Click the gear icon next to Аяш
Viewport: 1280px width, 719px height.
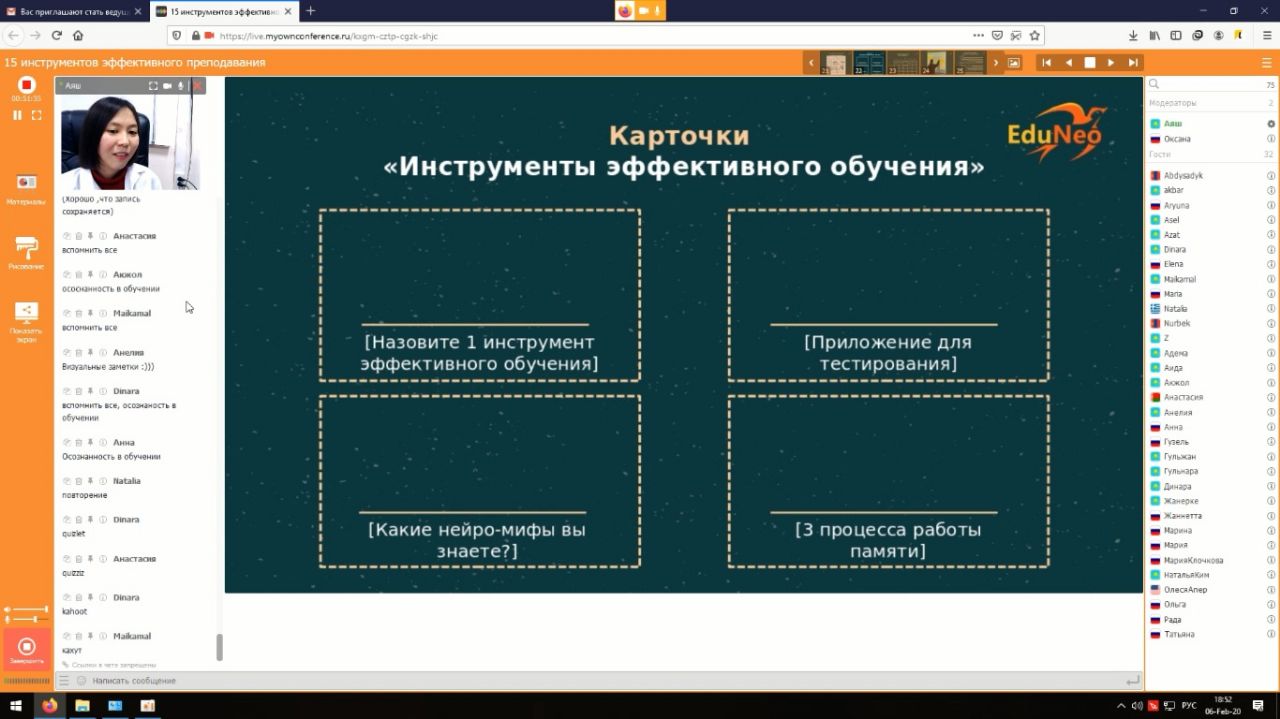coord(1271,124)
